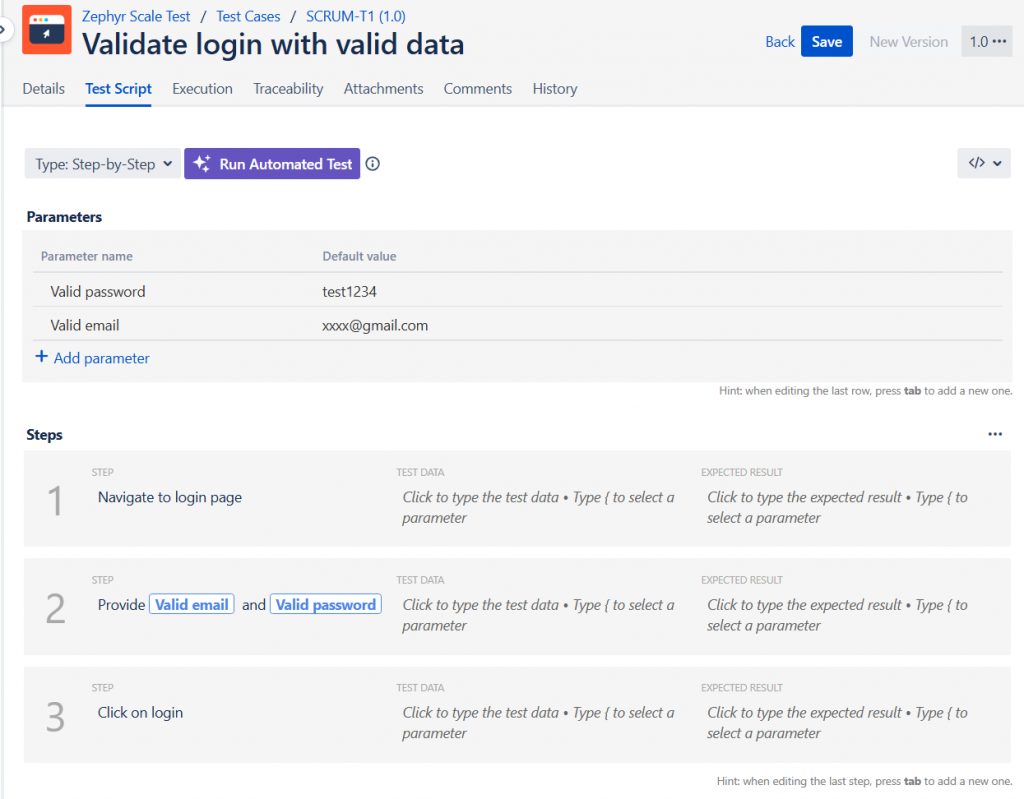Go to the History tab
This screenshot has width=1024, height=799.
[555, 89]
